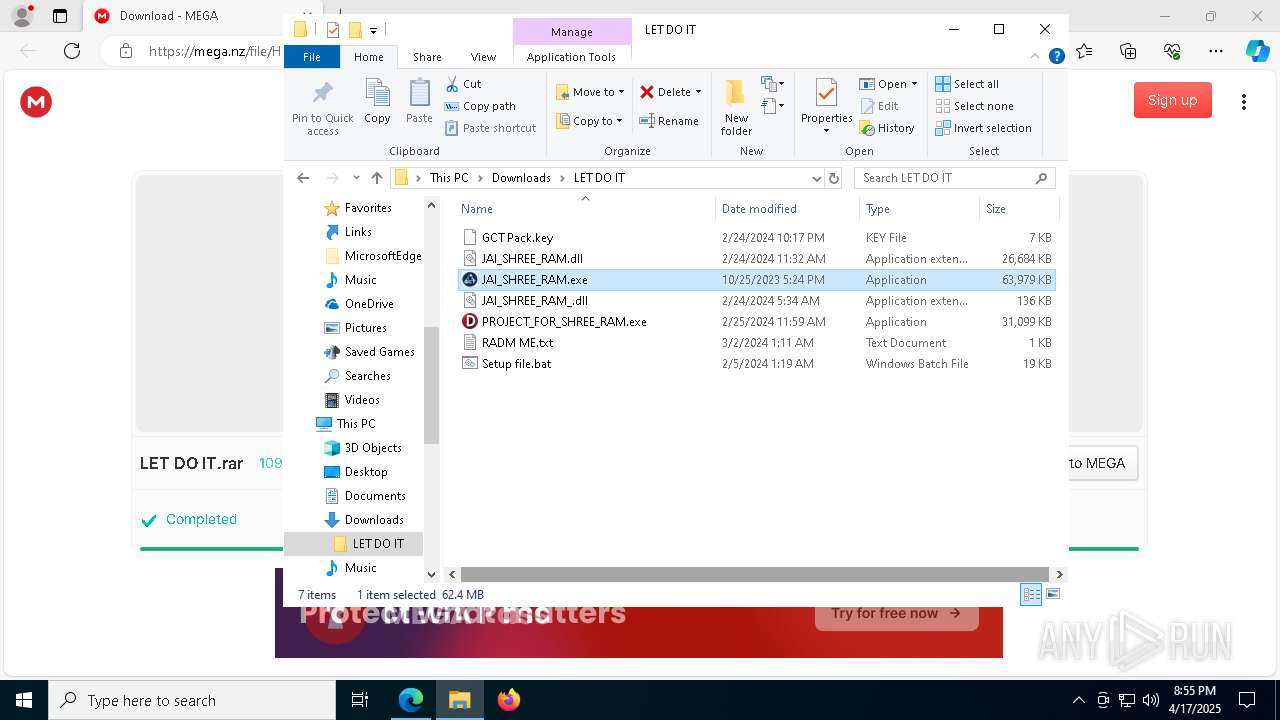
Task: Refresh the LET DO IT folder view
Action: click(x=834, y=178)
